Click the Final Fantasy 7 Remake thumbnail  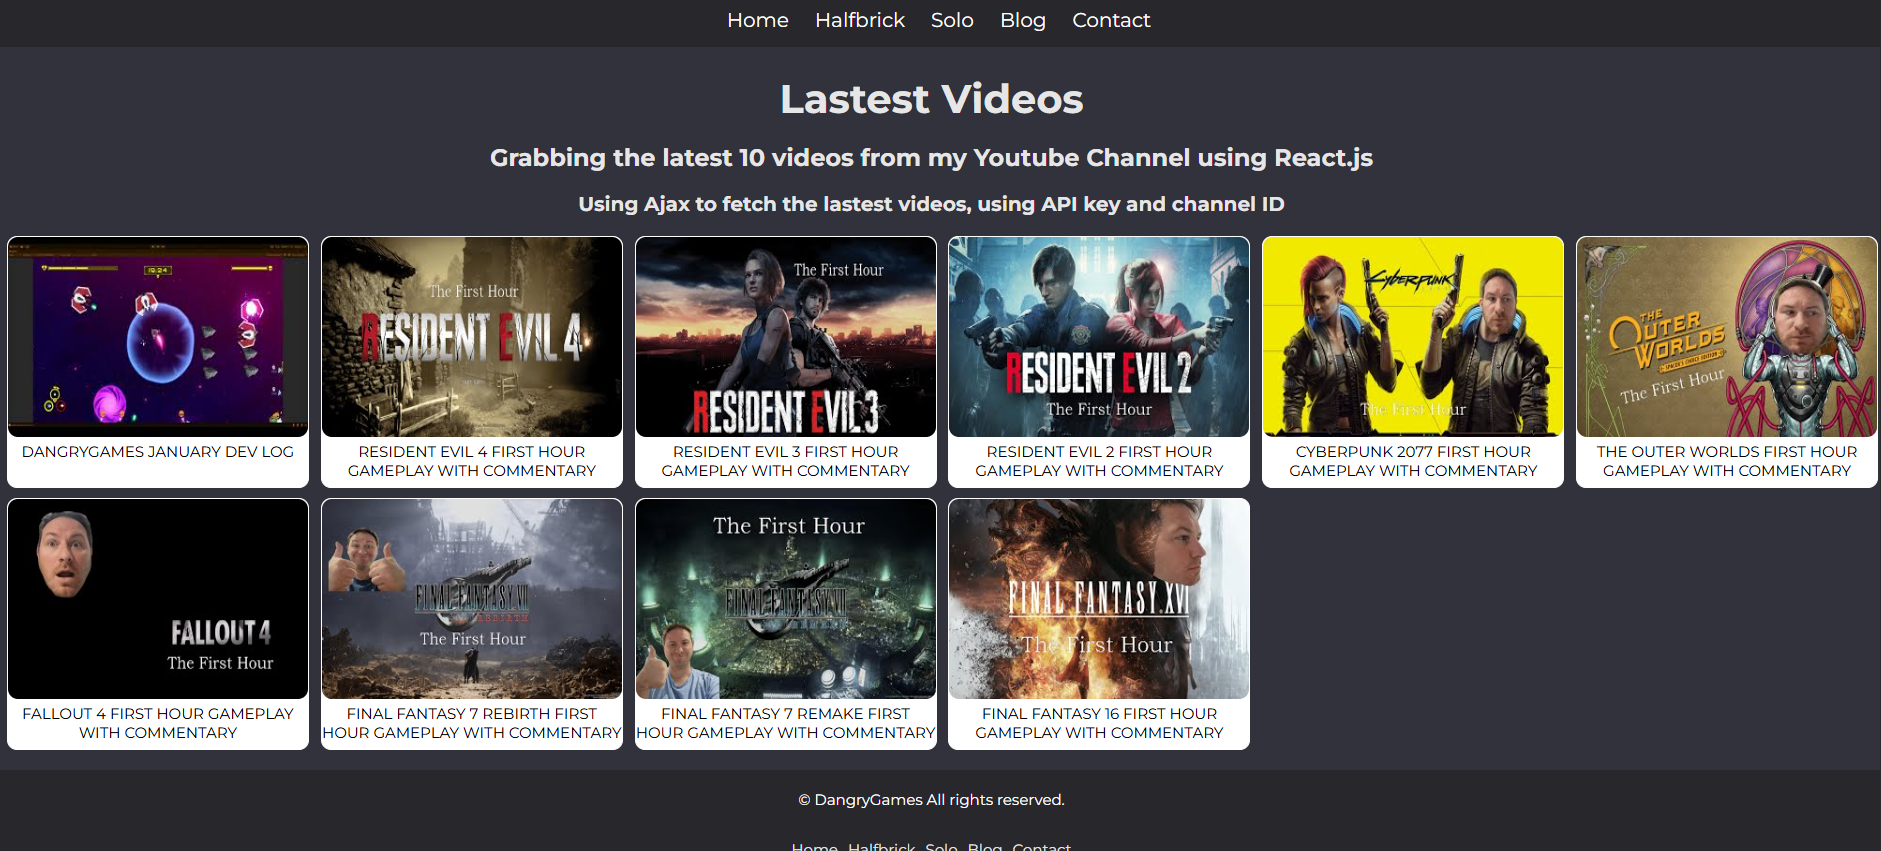pos(786,599)
